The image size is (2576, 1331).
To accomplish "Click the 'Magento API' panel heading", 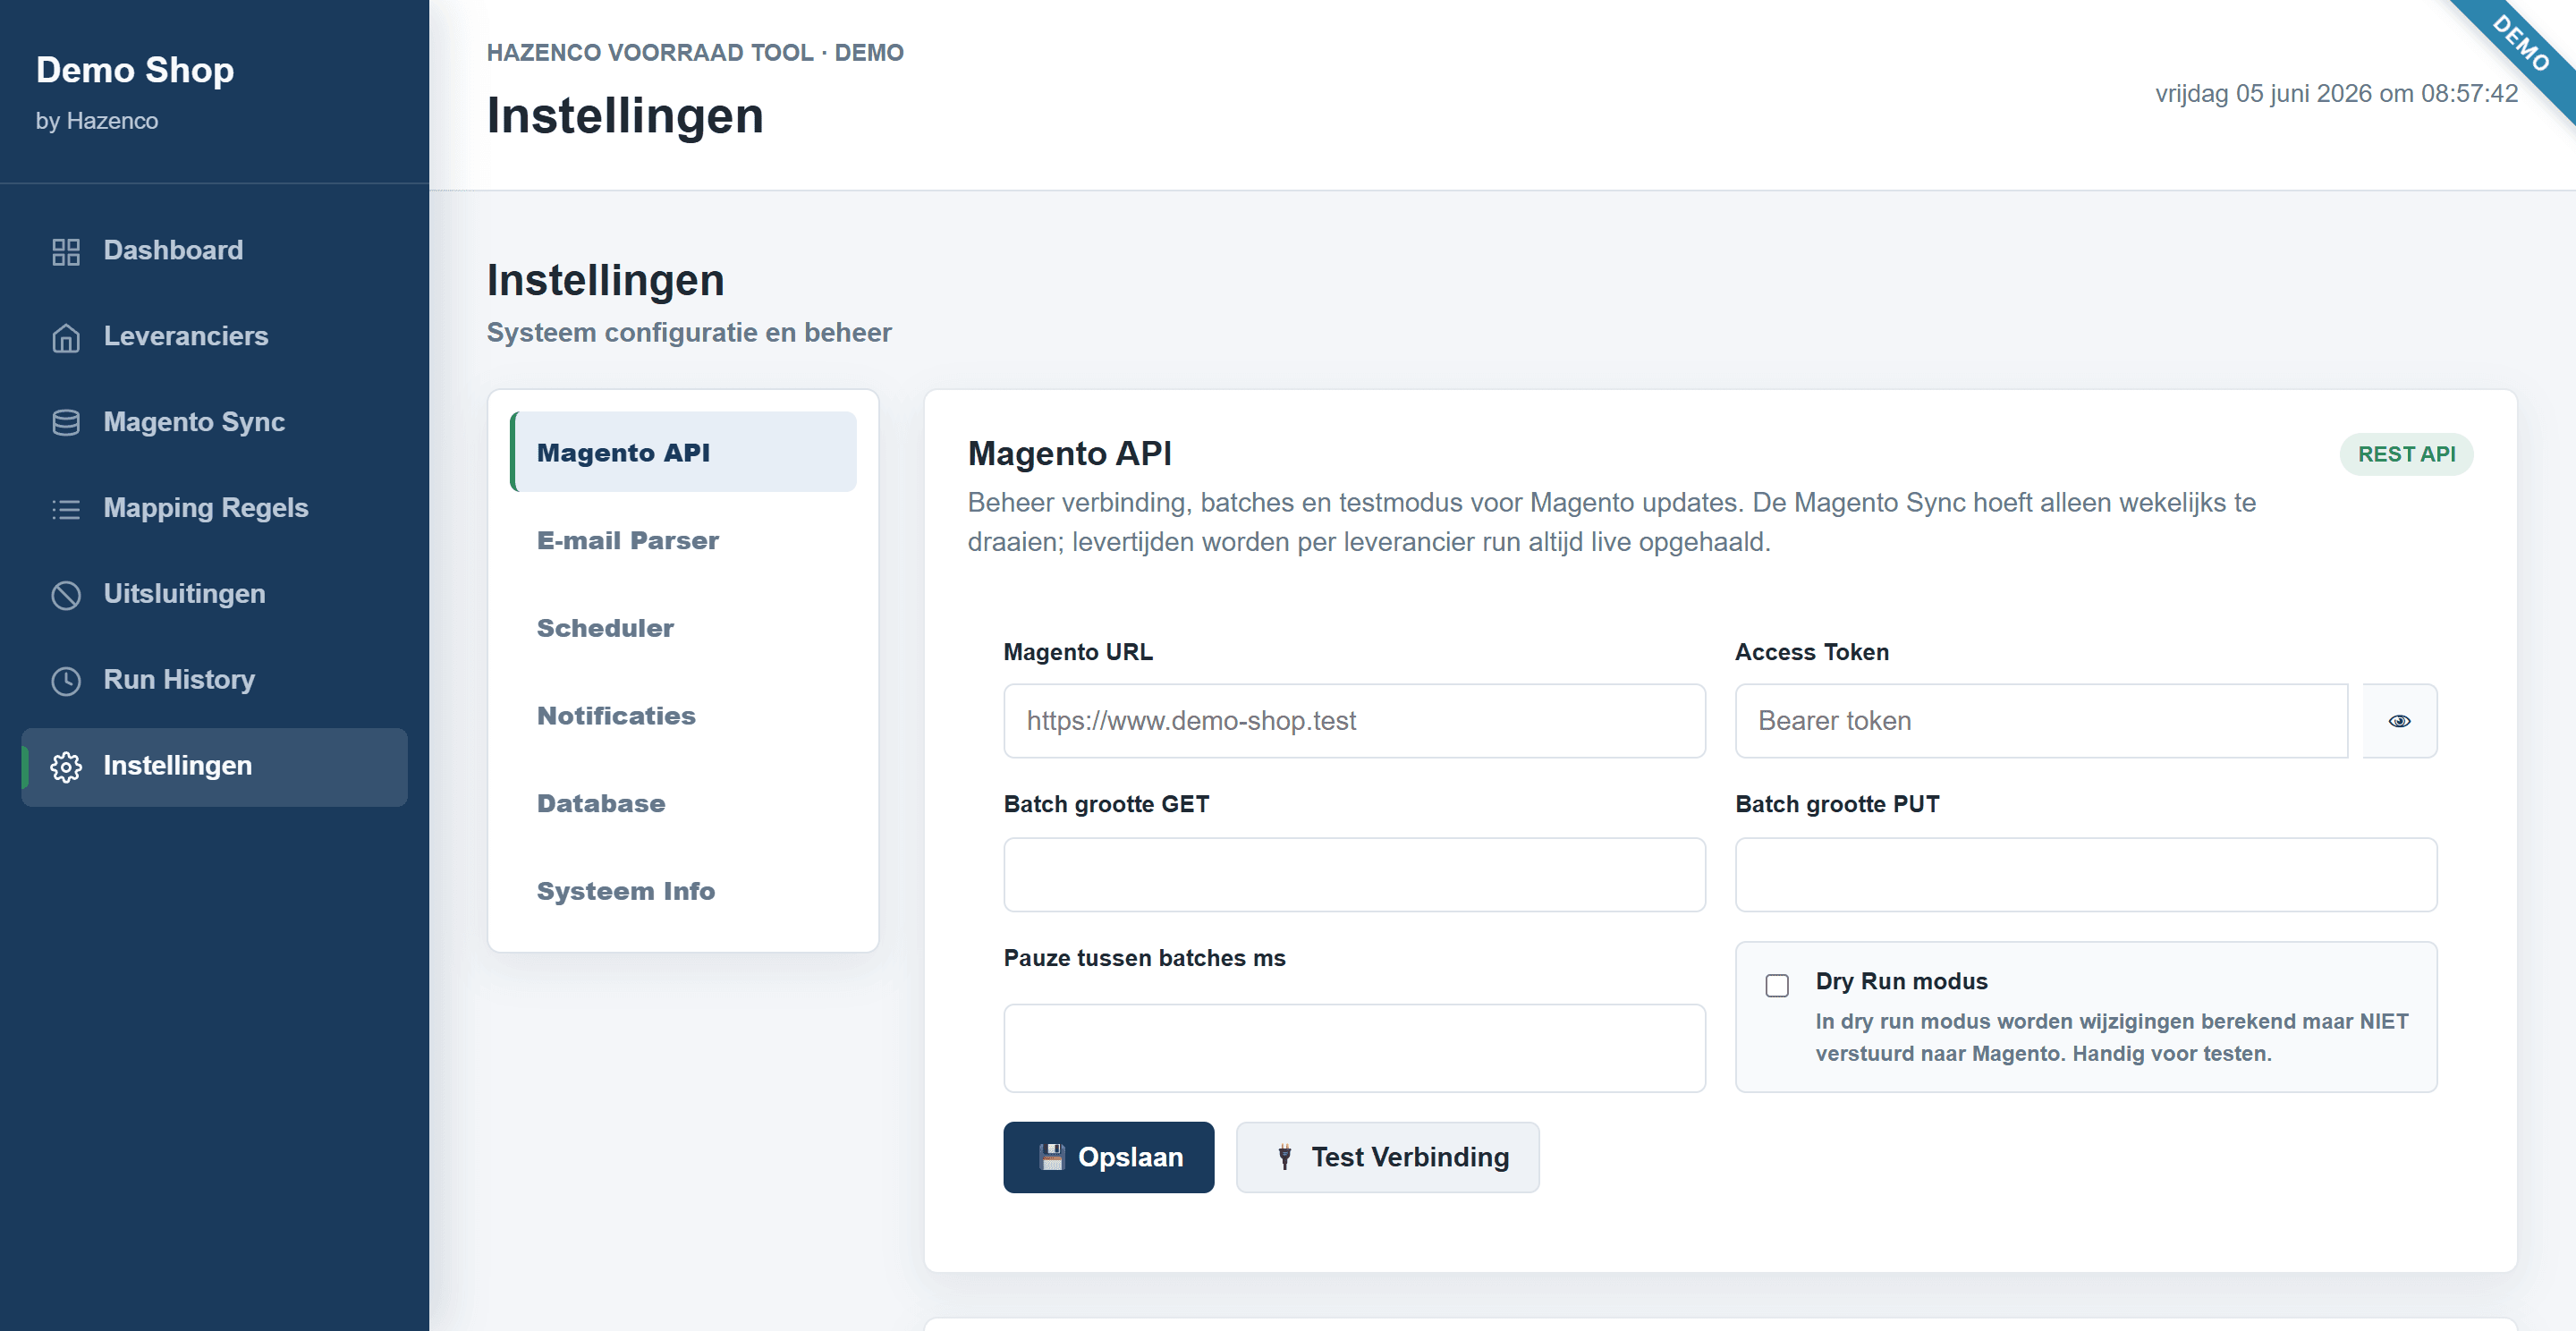I will pos(1069,454).
